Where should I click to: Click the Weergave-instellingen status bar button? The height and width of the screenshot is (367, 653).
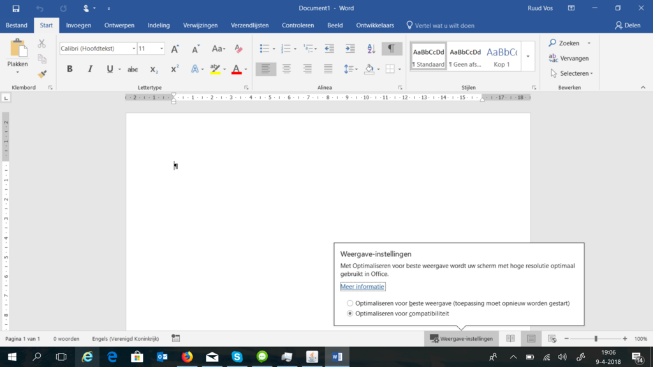tap(461, 339)
